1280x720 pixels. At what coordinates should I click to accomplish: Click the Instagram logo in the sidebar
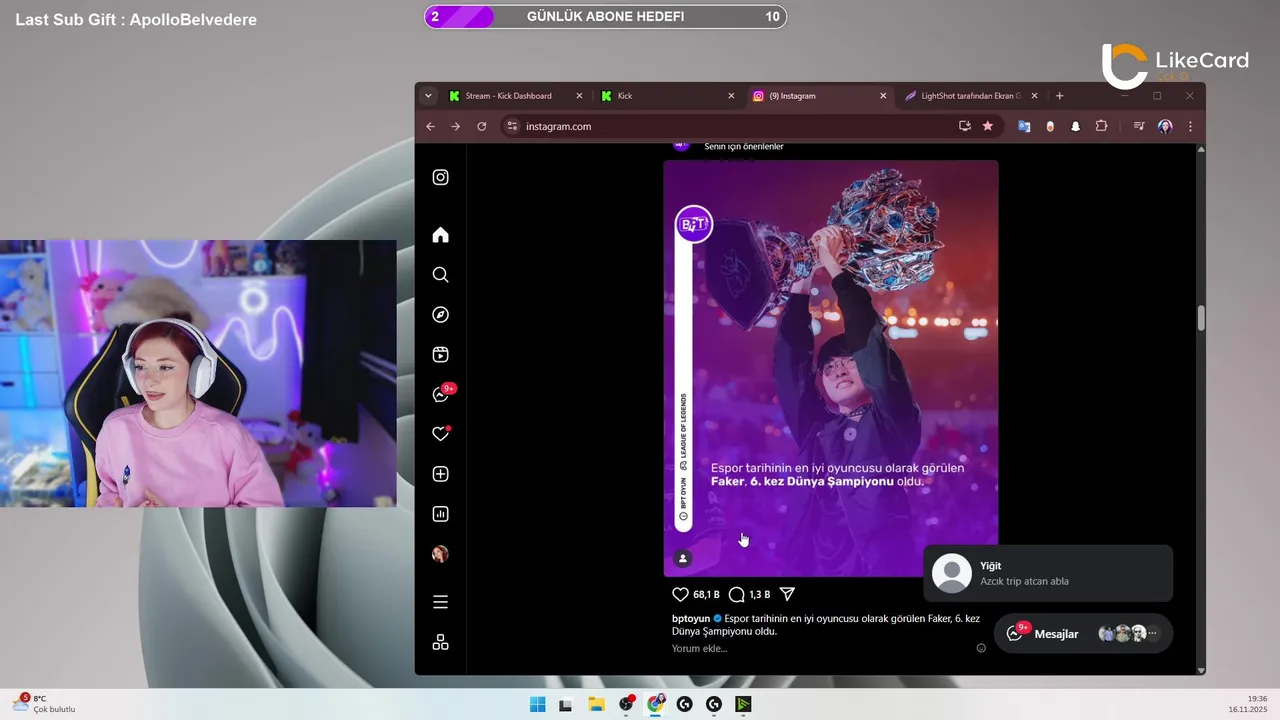tap(440, 177)
